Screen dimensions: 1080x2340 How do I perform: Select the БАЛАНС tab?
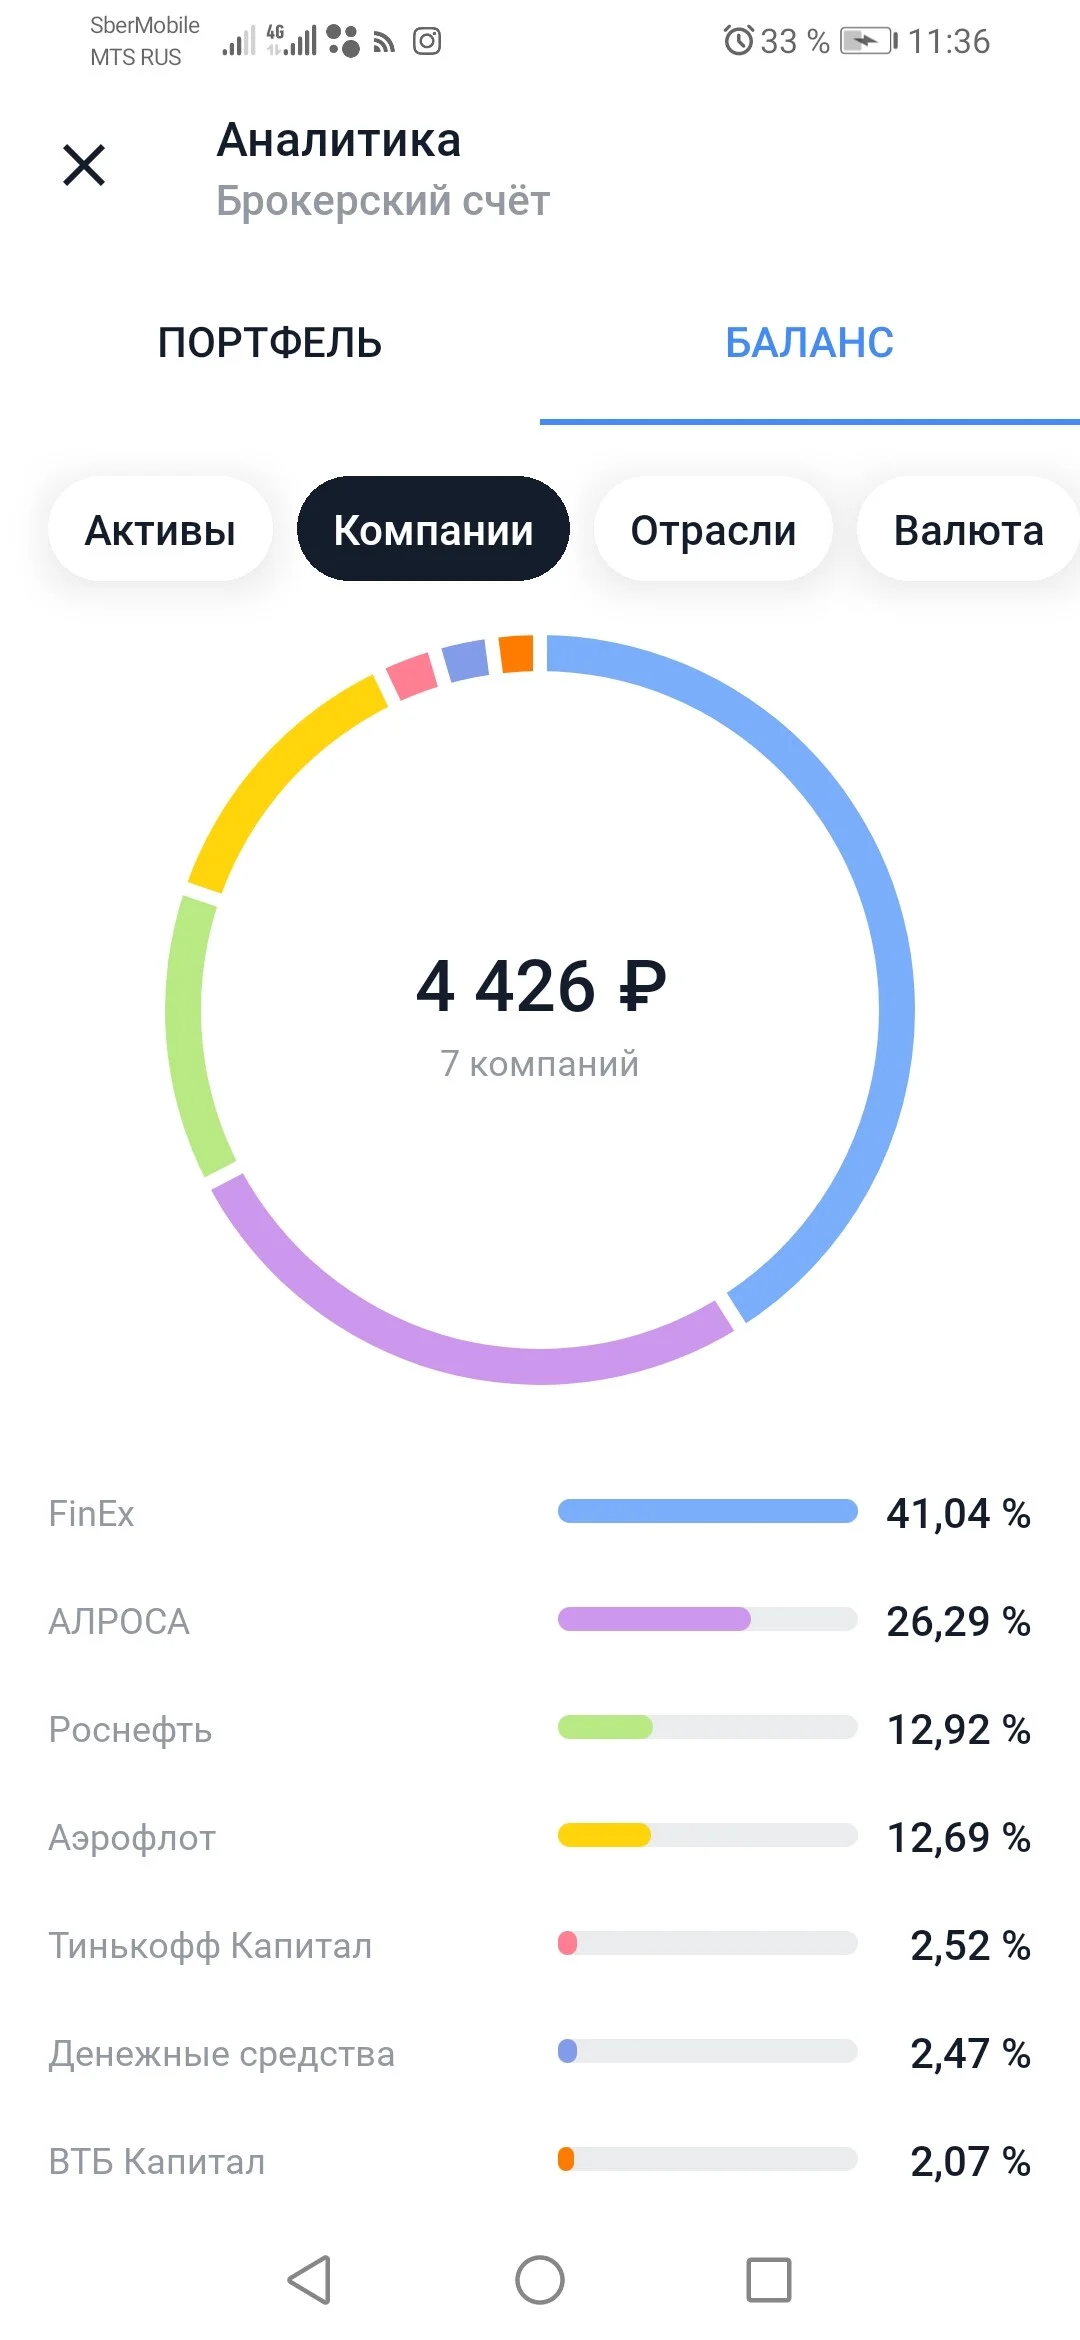coord(810,343)
